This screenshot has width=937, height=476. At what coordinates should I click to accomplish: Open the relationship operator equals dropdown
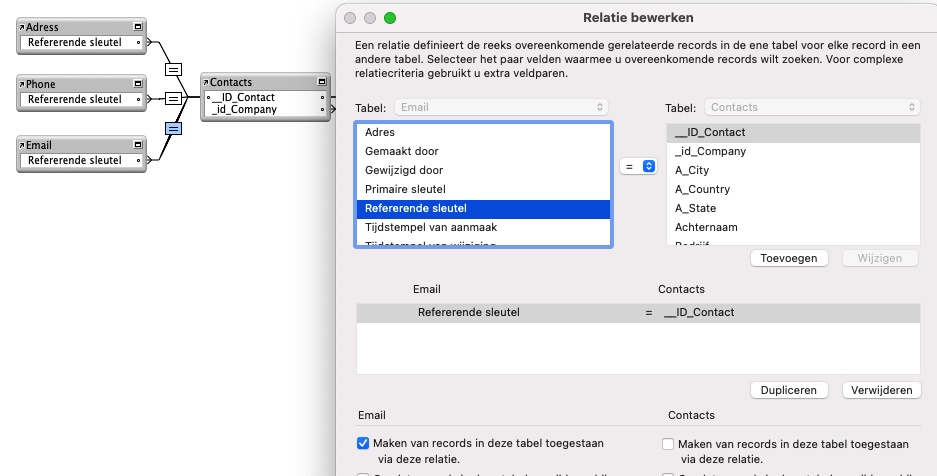637,166
